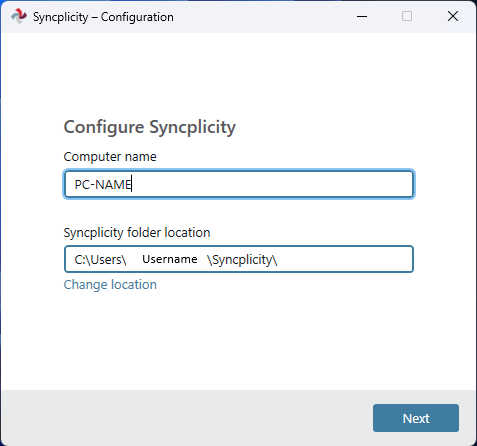The image size is (477, 446).
Task: Click the Syncplicity – Configuration window title text
Action: click(x=103, y=17)
